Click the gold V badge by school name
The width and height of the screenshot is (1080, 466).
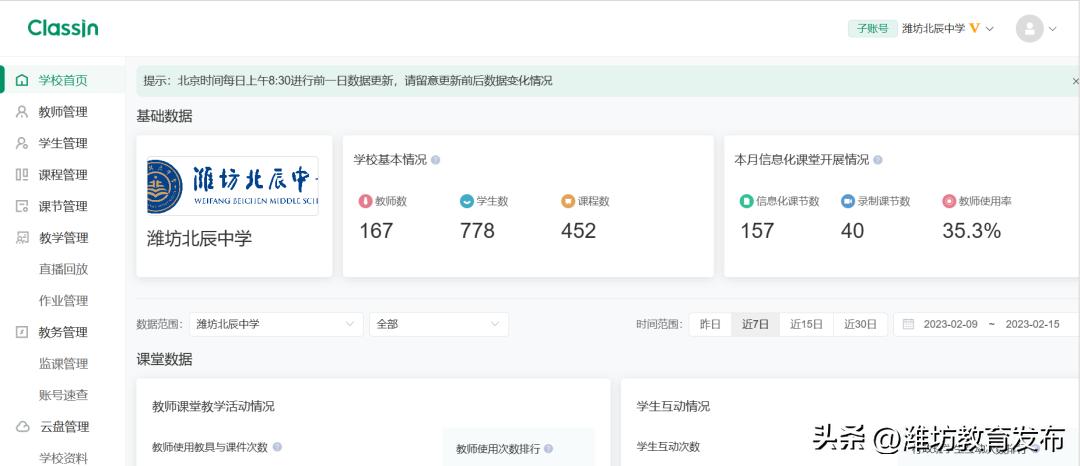tap(974, 28)
